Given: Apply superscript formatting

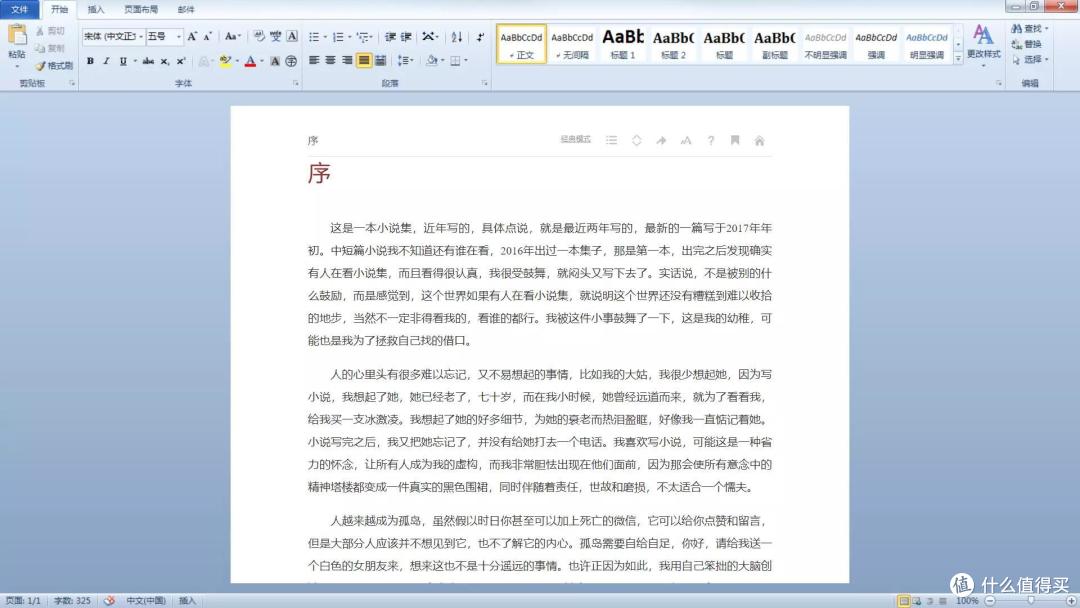Looking at the screenshot, I should click(181, 61).
